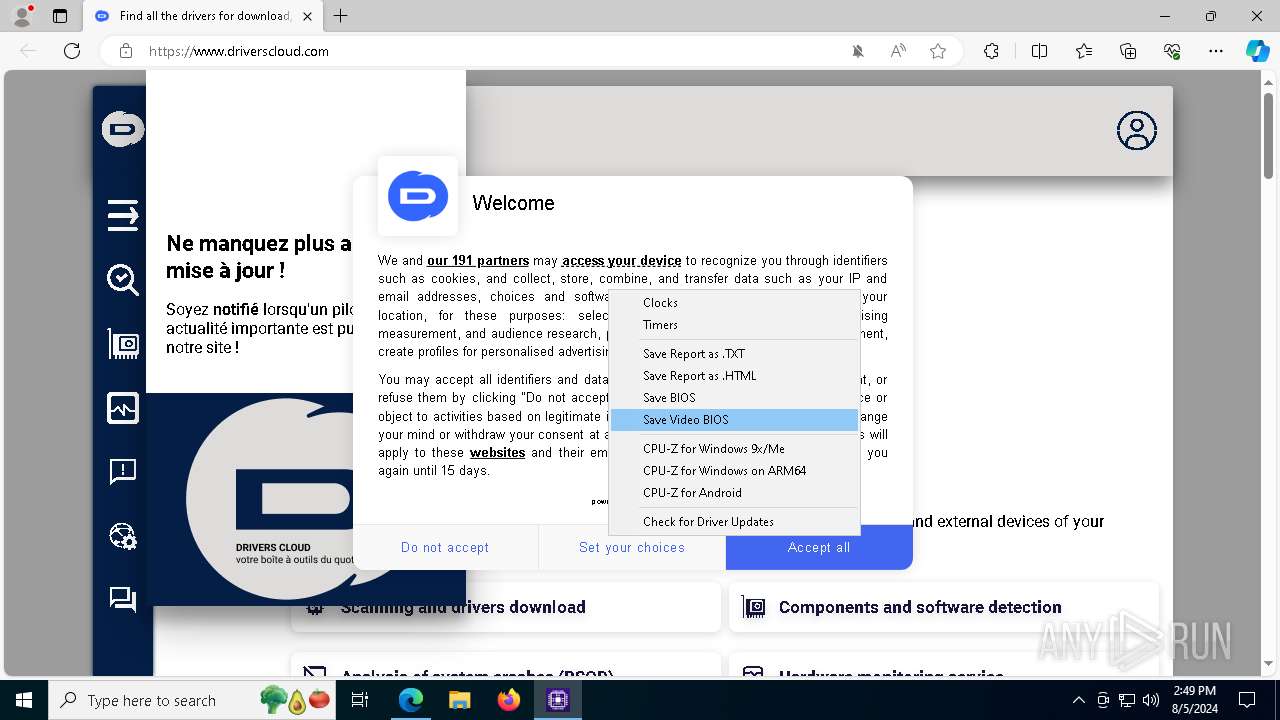Open the access your device link
Image resolution: width=1280 pixels, height=720 pixels.
[621, 261]
